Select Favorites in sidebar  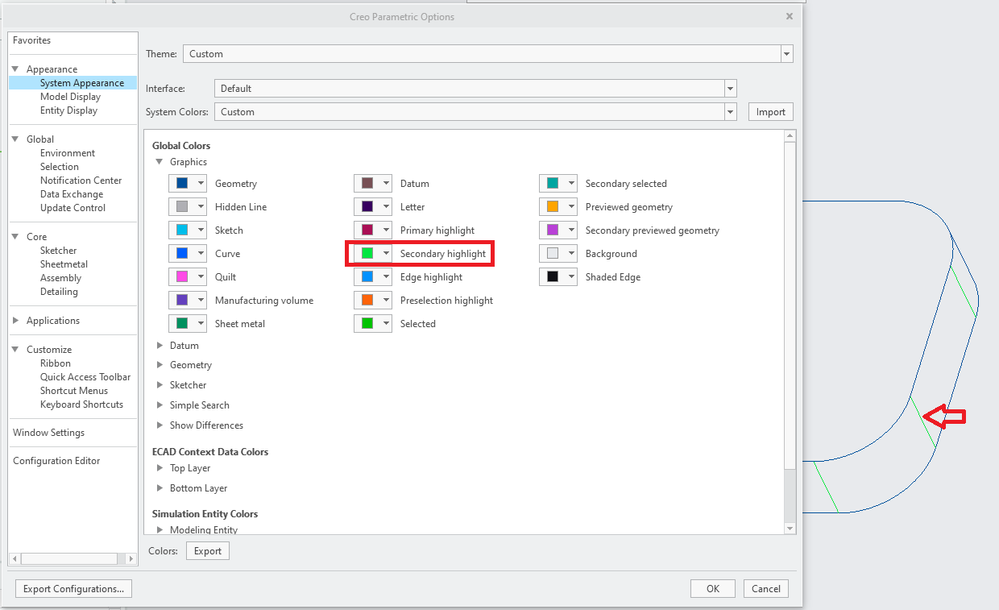click(31, 40)
